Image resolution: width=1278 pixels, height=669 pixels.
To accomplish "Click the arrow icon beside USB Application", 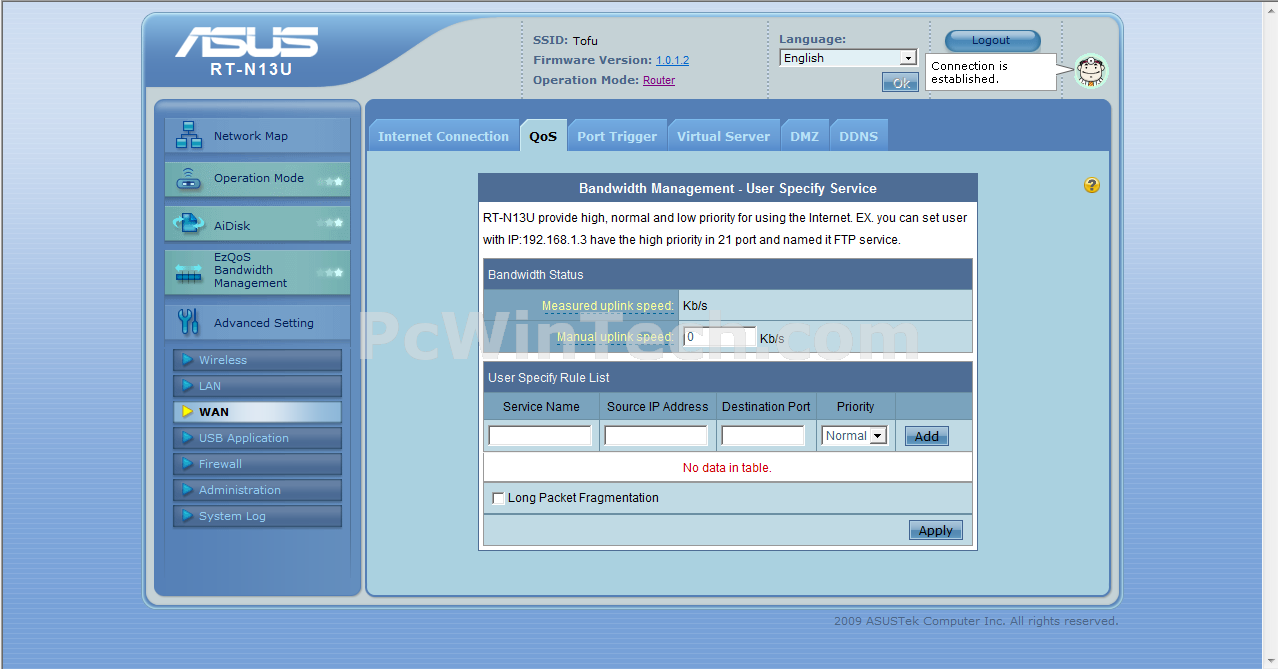I will [x=187, y=438].
